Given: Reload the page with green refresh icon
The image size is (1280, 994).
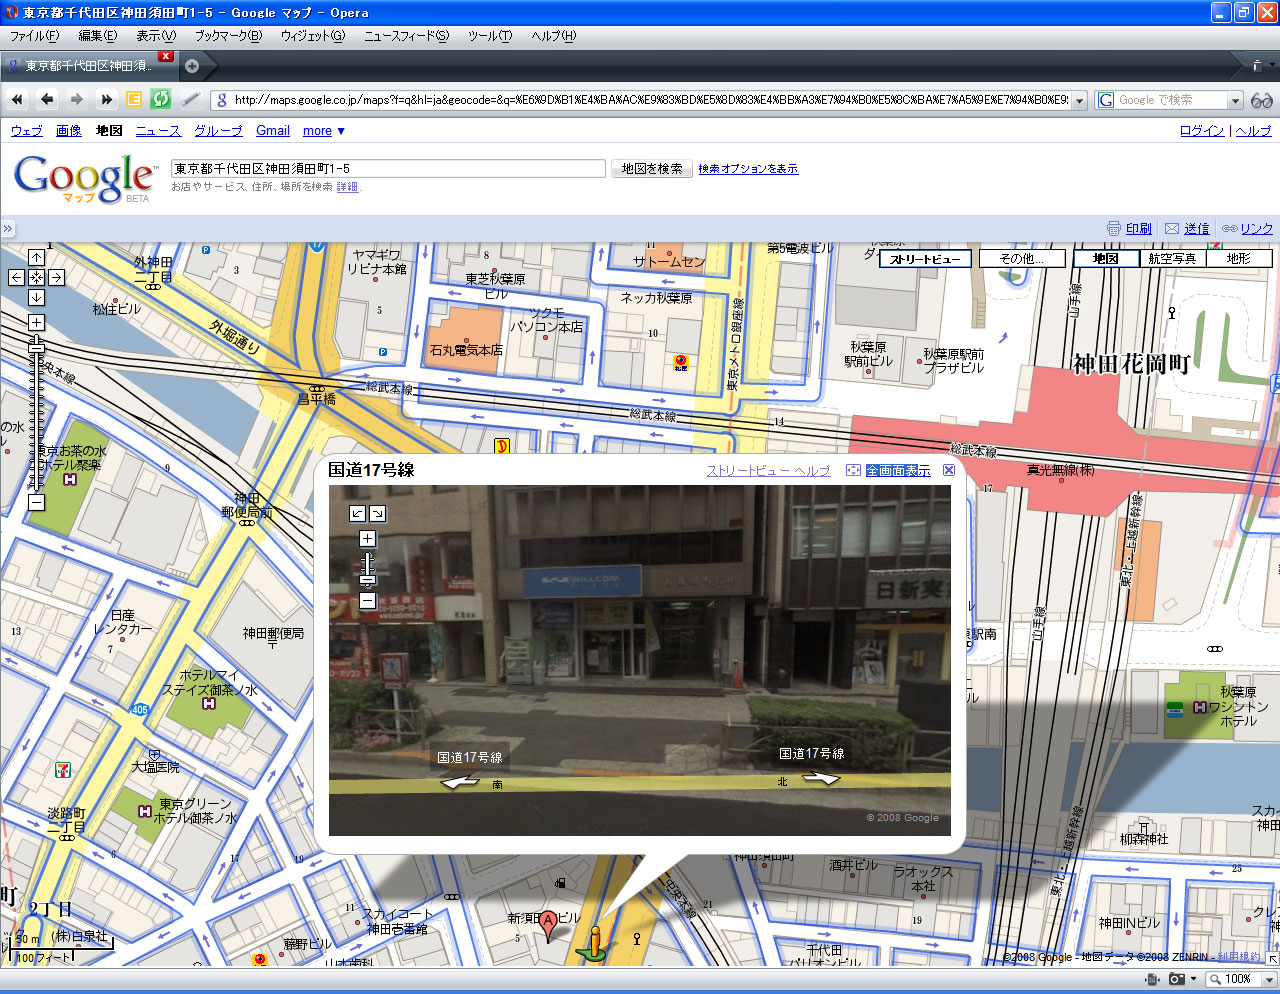Looking at the screenshot, I should pyautogui.click(x=161, y=100).
